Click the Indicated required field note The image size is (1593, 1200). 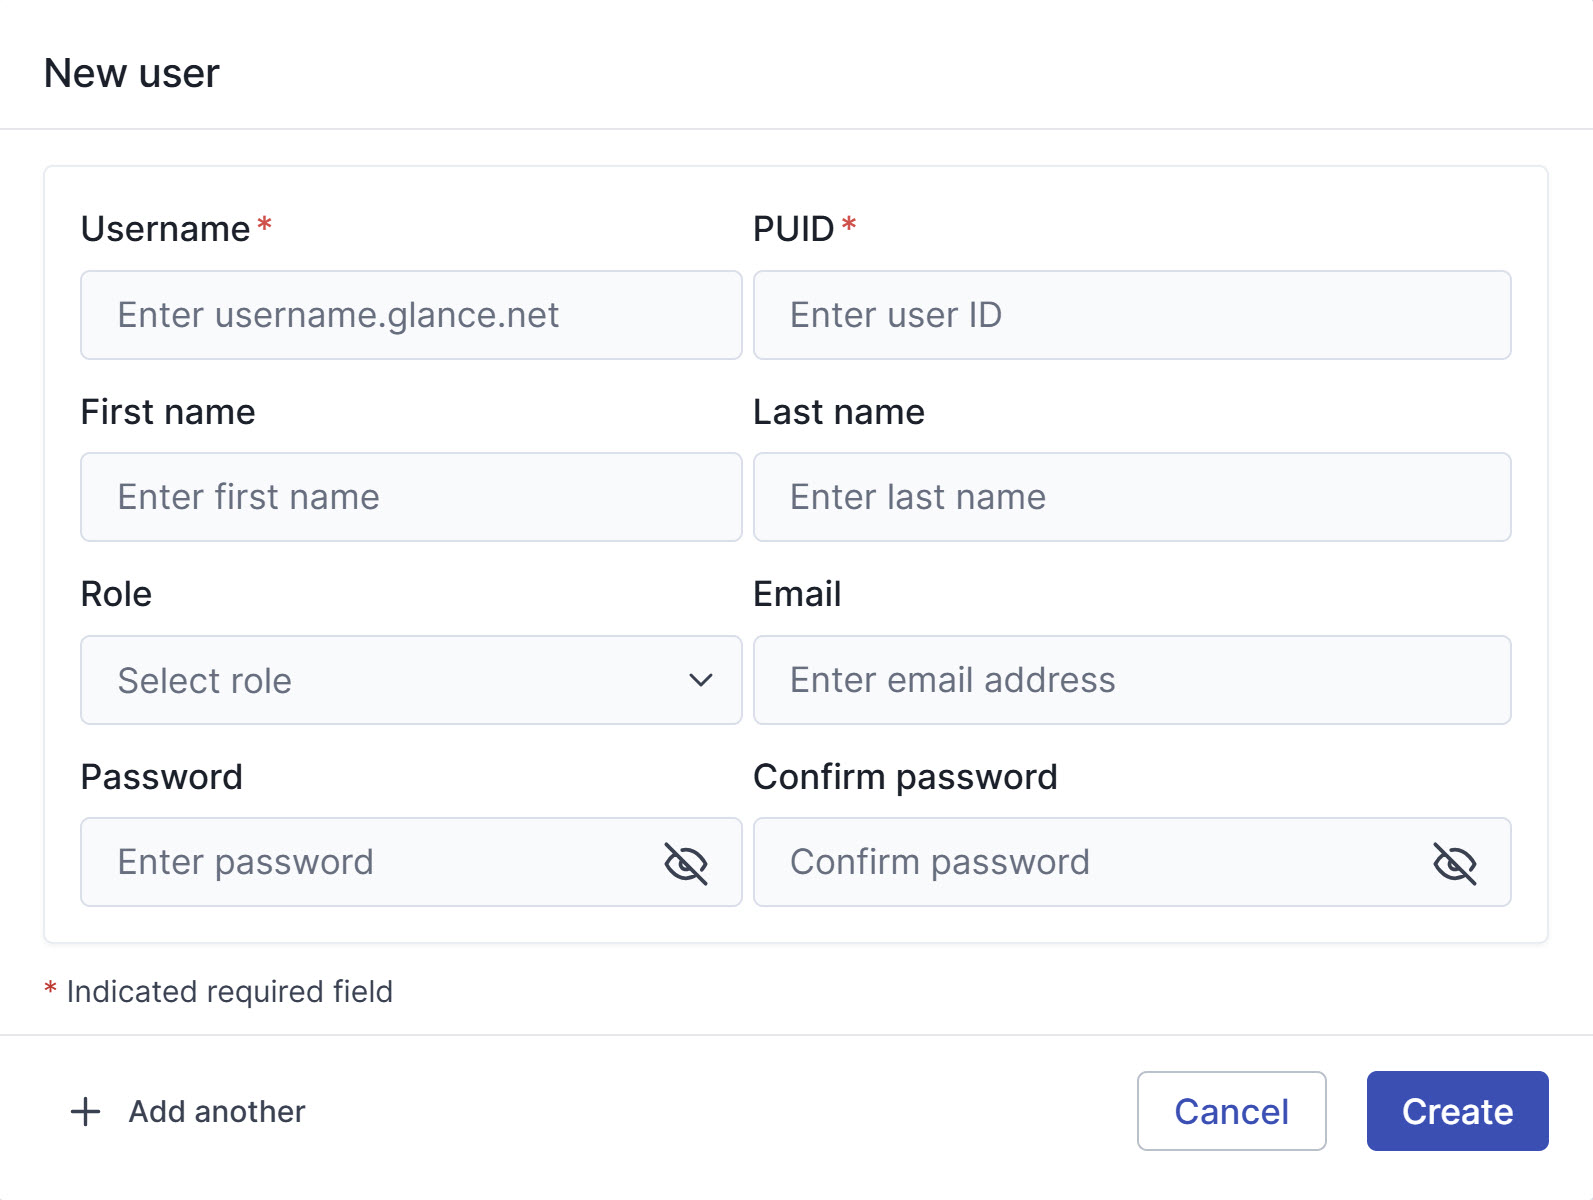229,991
